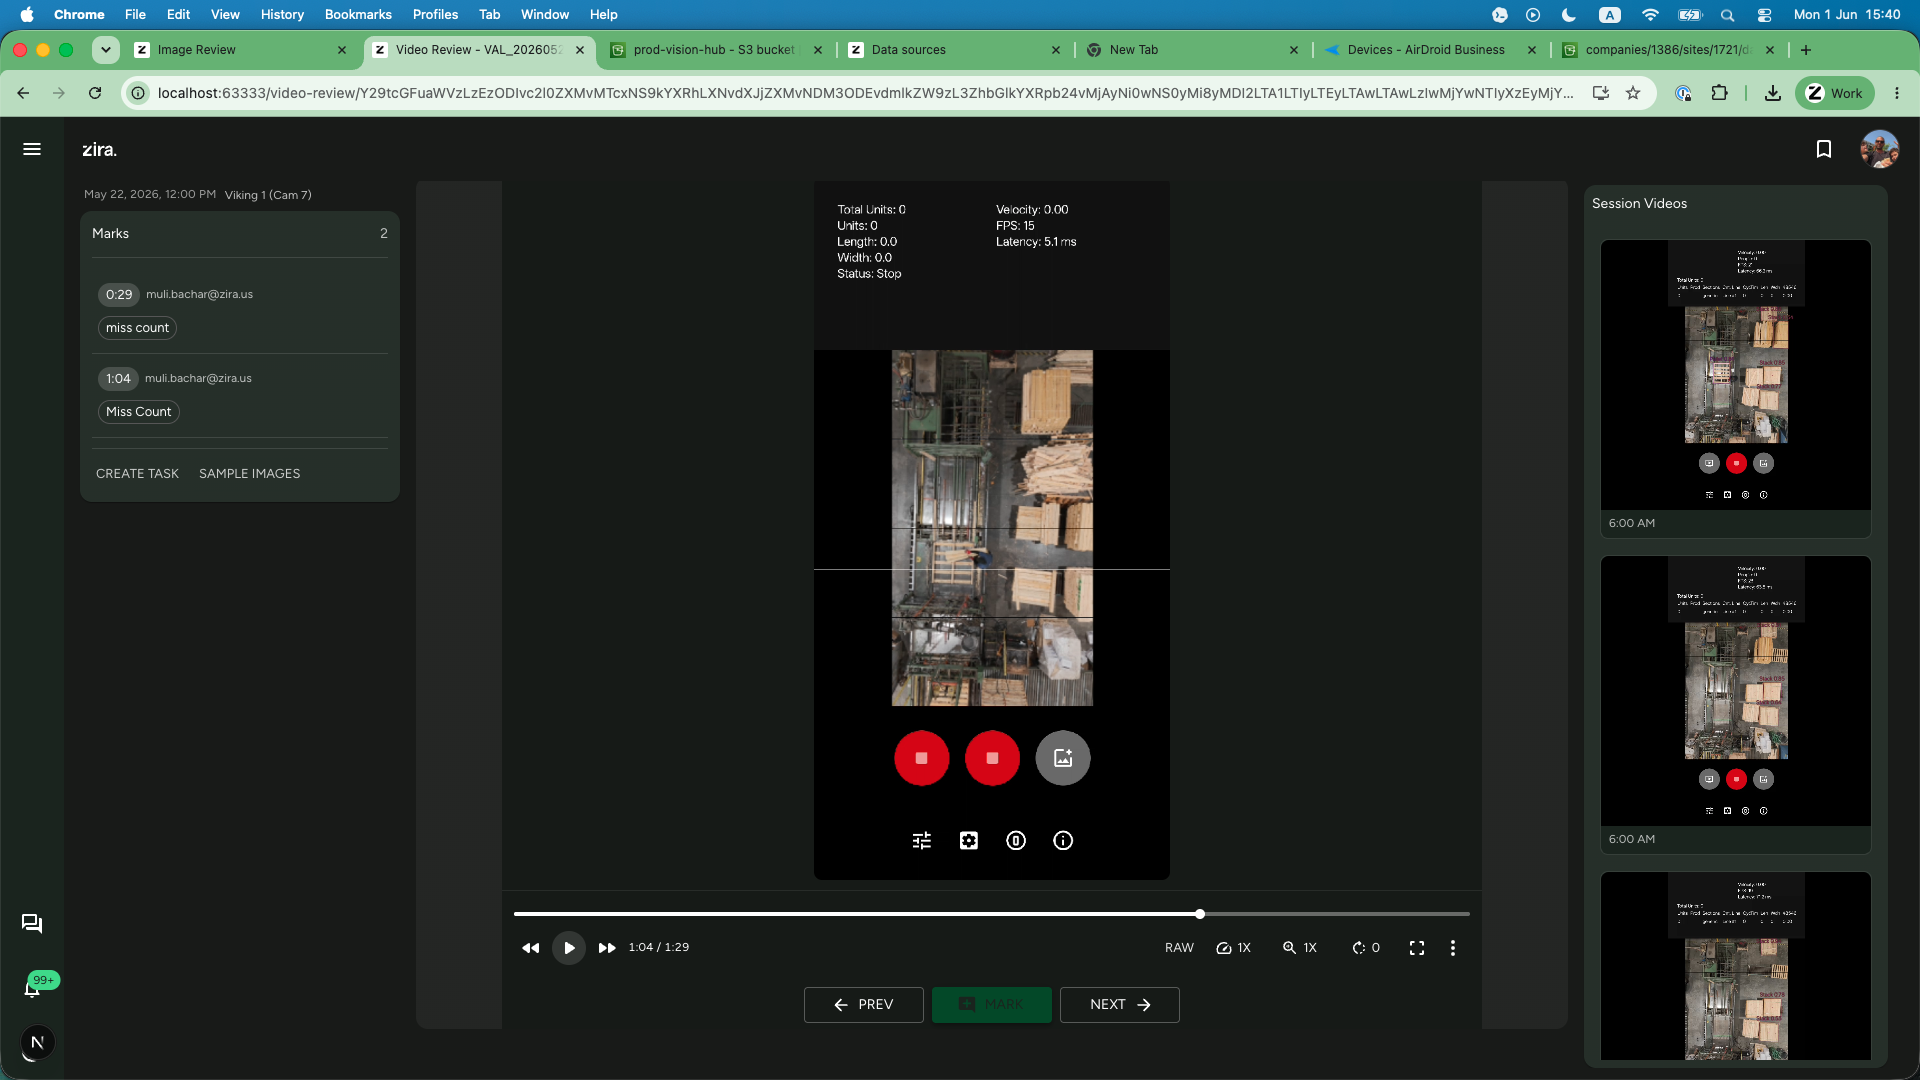
Task: Switch to Data sources browser tab
Action: pyautogui.click(x=955, y=50)
